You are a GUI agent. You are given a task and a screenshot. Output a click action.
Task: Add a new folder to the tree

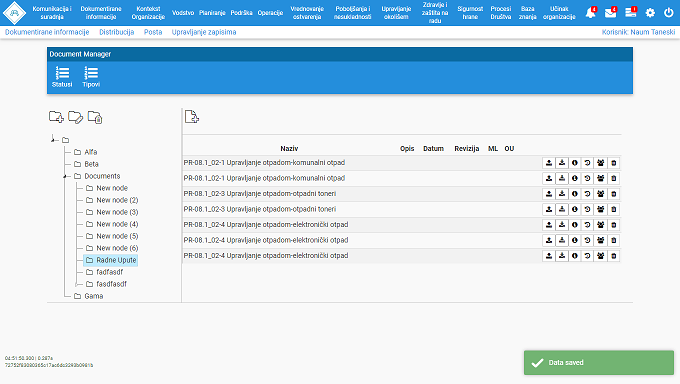click(x=56, y=117)
